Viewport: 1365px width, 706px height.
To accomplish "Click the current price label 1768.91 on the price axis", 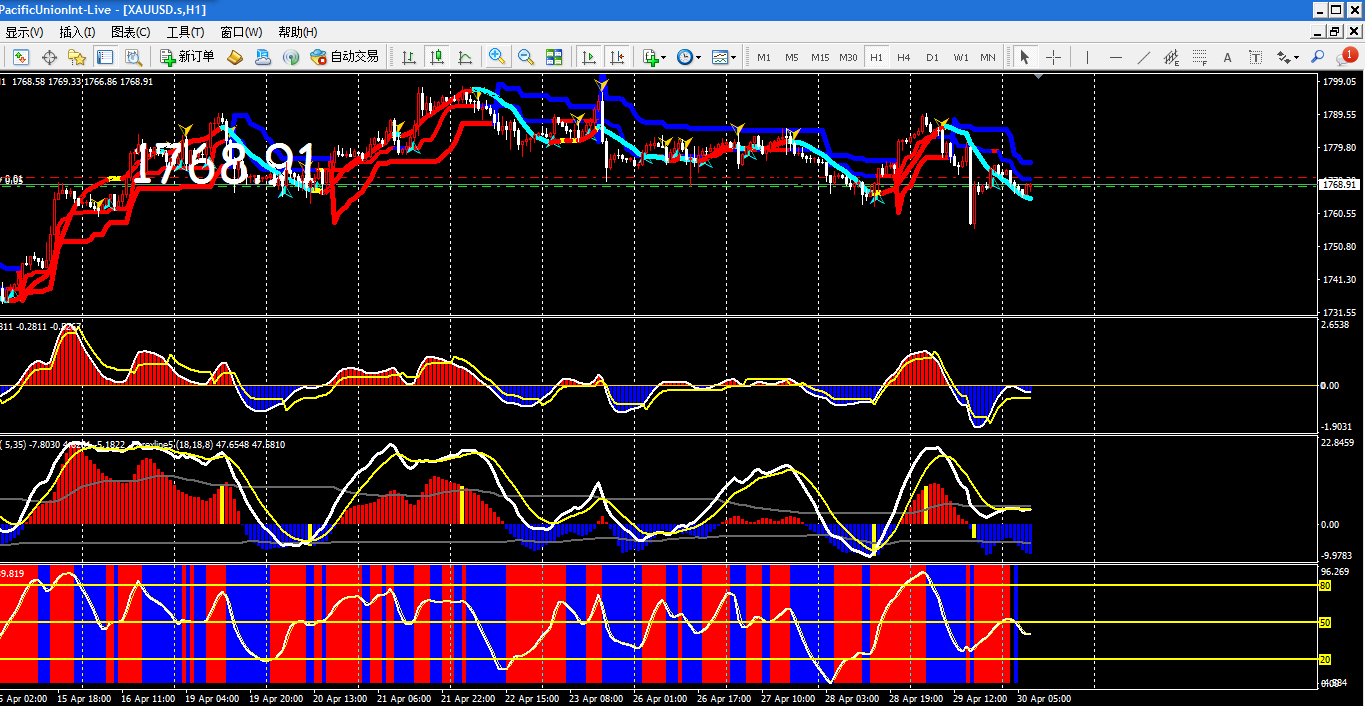I will (x=1338, y=184).
